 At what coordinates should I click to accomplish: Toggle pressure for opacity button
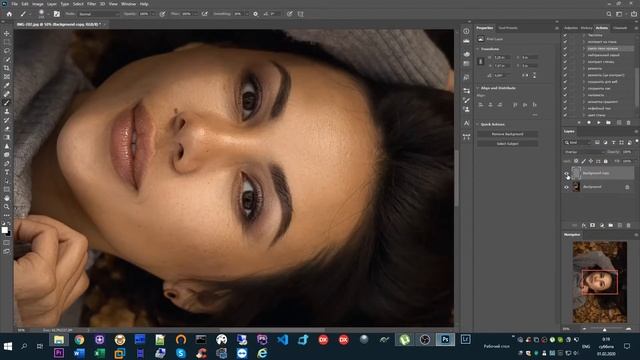click(162, 14)
